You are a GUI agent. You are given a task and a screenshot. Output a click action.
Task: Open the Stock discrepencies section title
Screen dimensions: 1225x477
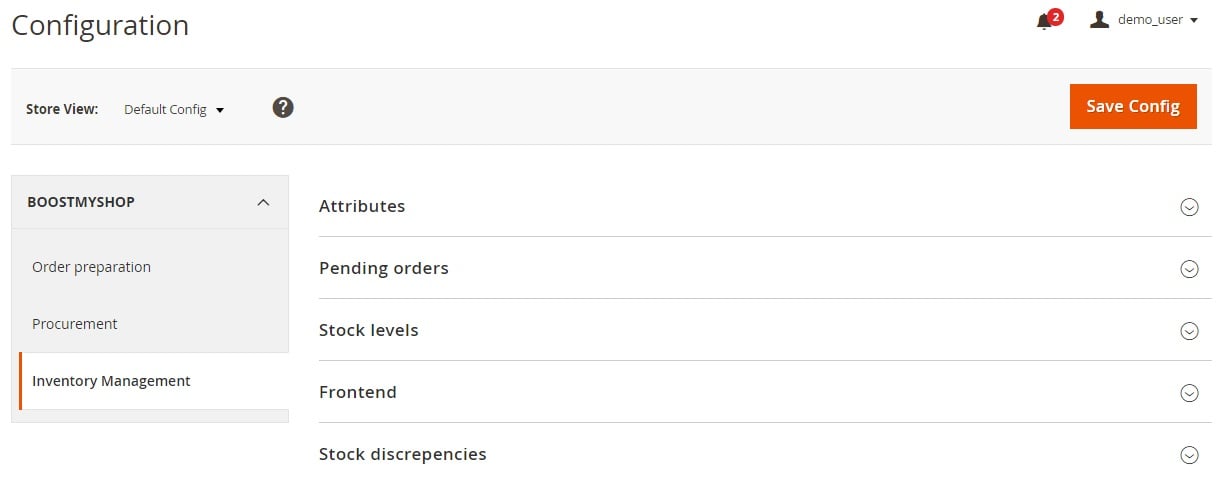(x=403, y=454)
